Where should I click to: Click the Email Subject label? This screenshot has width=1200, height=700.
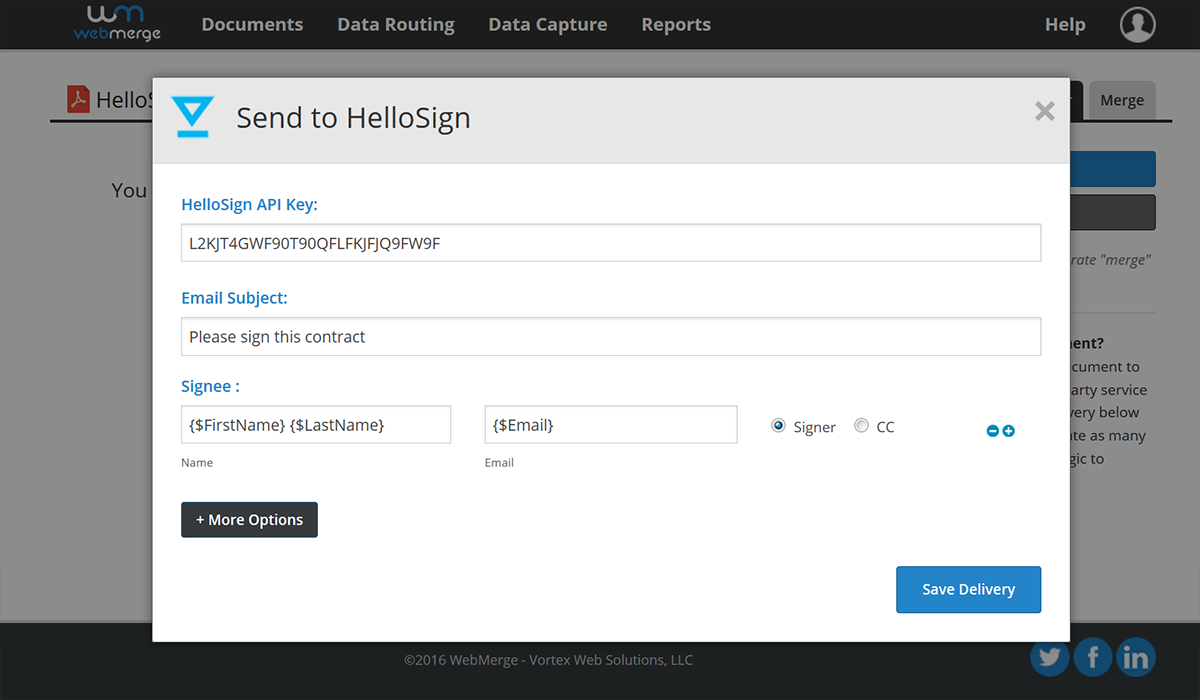[234, 298]
